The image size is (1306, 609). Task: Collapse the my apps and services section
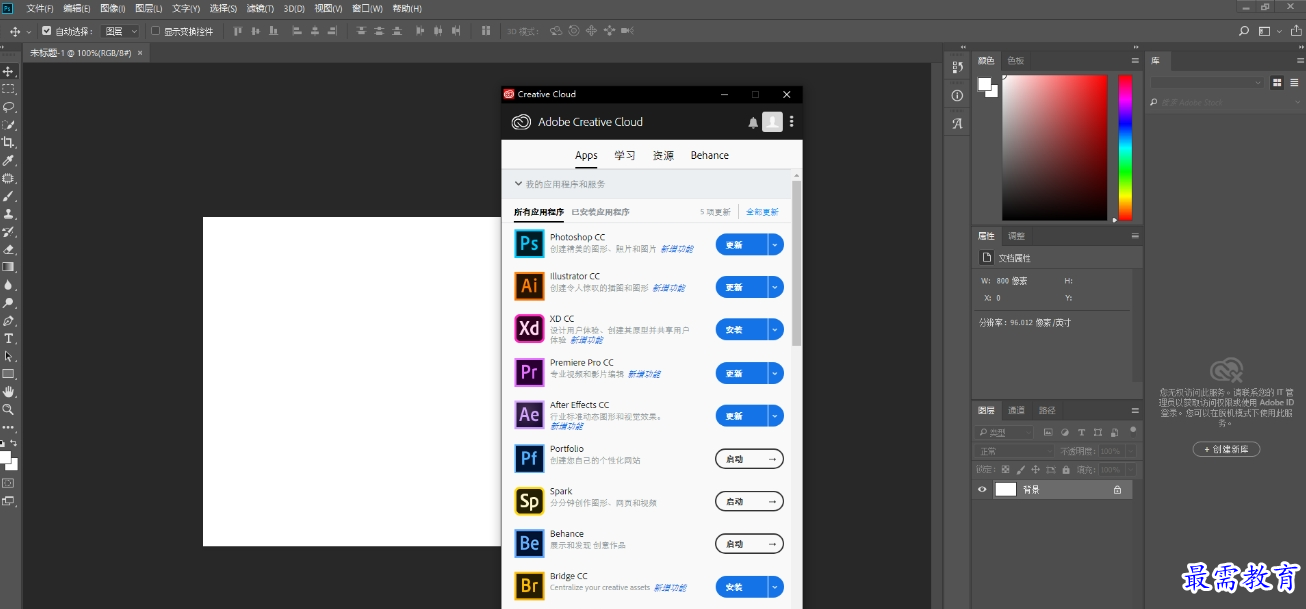pos(518,184)
